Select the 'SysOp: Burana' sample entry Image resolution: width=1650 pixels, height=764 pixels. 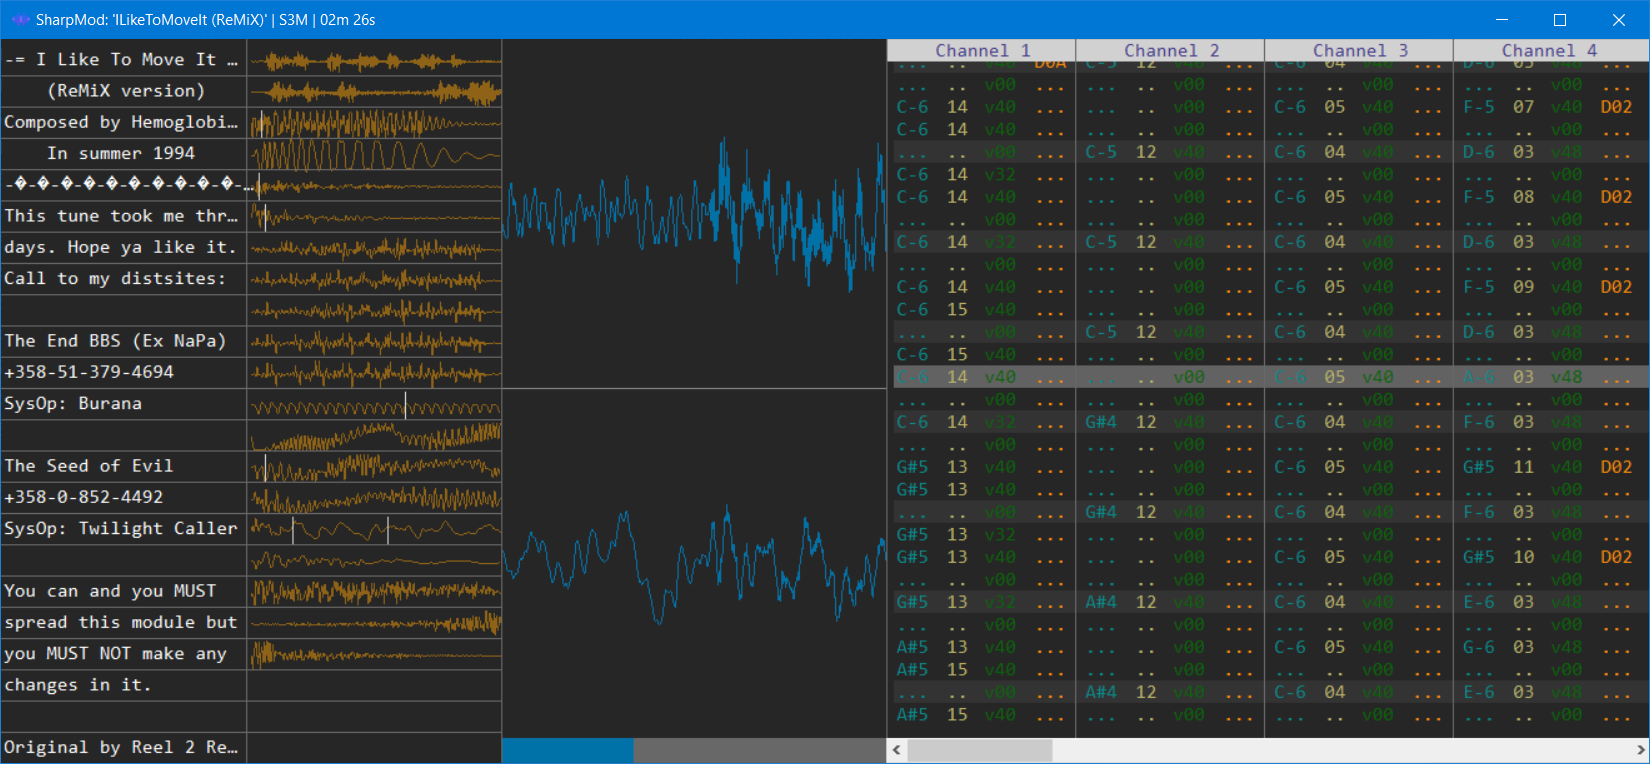[123, 404]
